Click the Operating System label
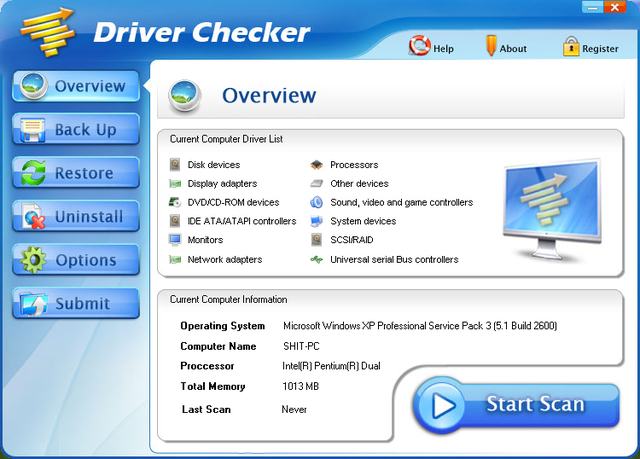This screenshot has width=640, height=459. tap(222, 326)
